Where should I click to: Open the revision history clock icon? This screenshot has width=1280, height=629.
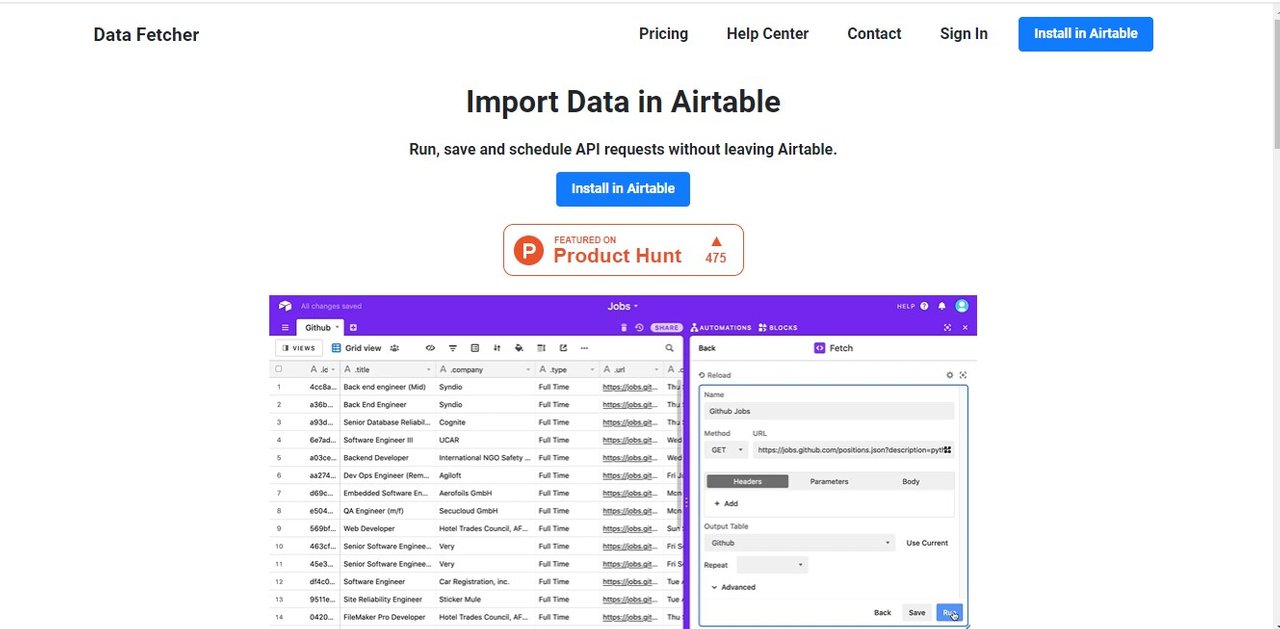tap(639, 327)
